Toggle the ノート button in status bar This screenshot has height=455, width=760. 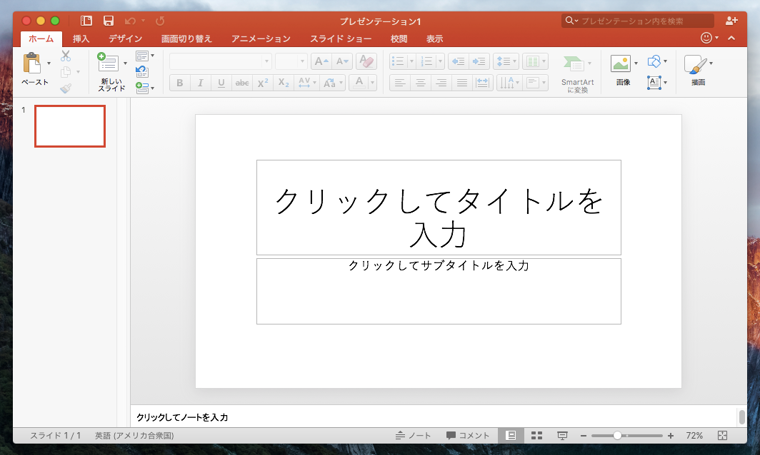click(x=413, y=436)
